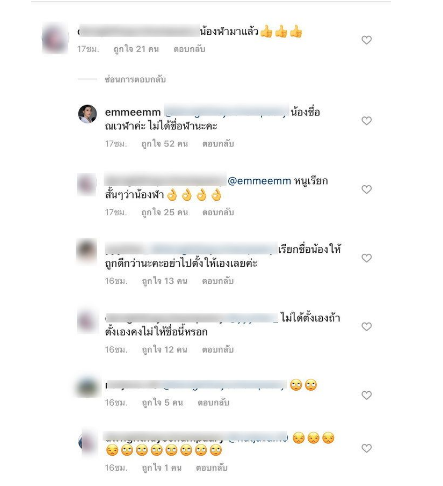View likes ถูกใจ 21 คน on the top comment
This screenshot has height=486, width=443.
tap(136, 49)
